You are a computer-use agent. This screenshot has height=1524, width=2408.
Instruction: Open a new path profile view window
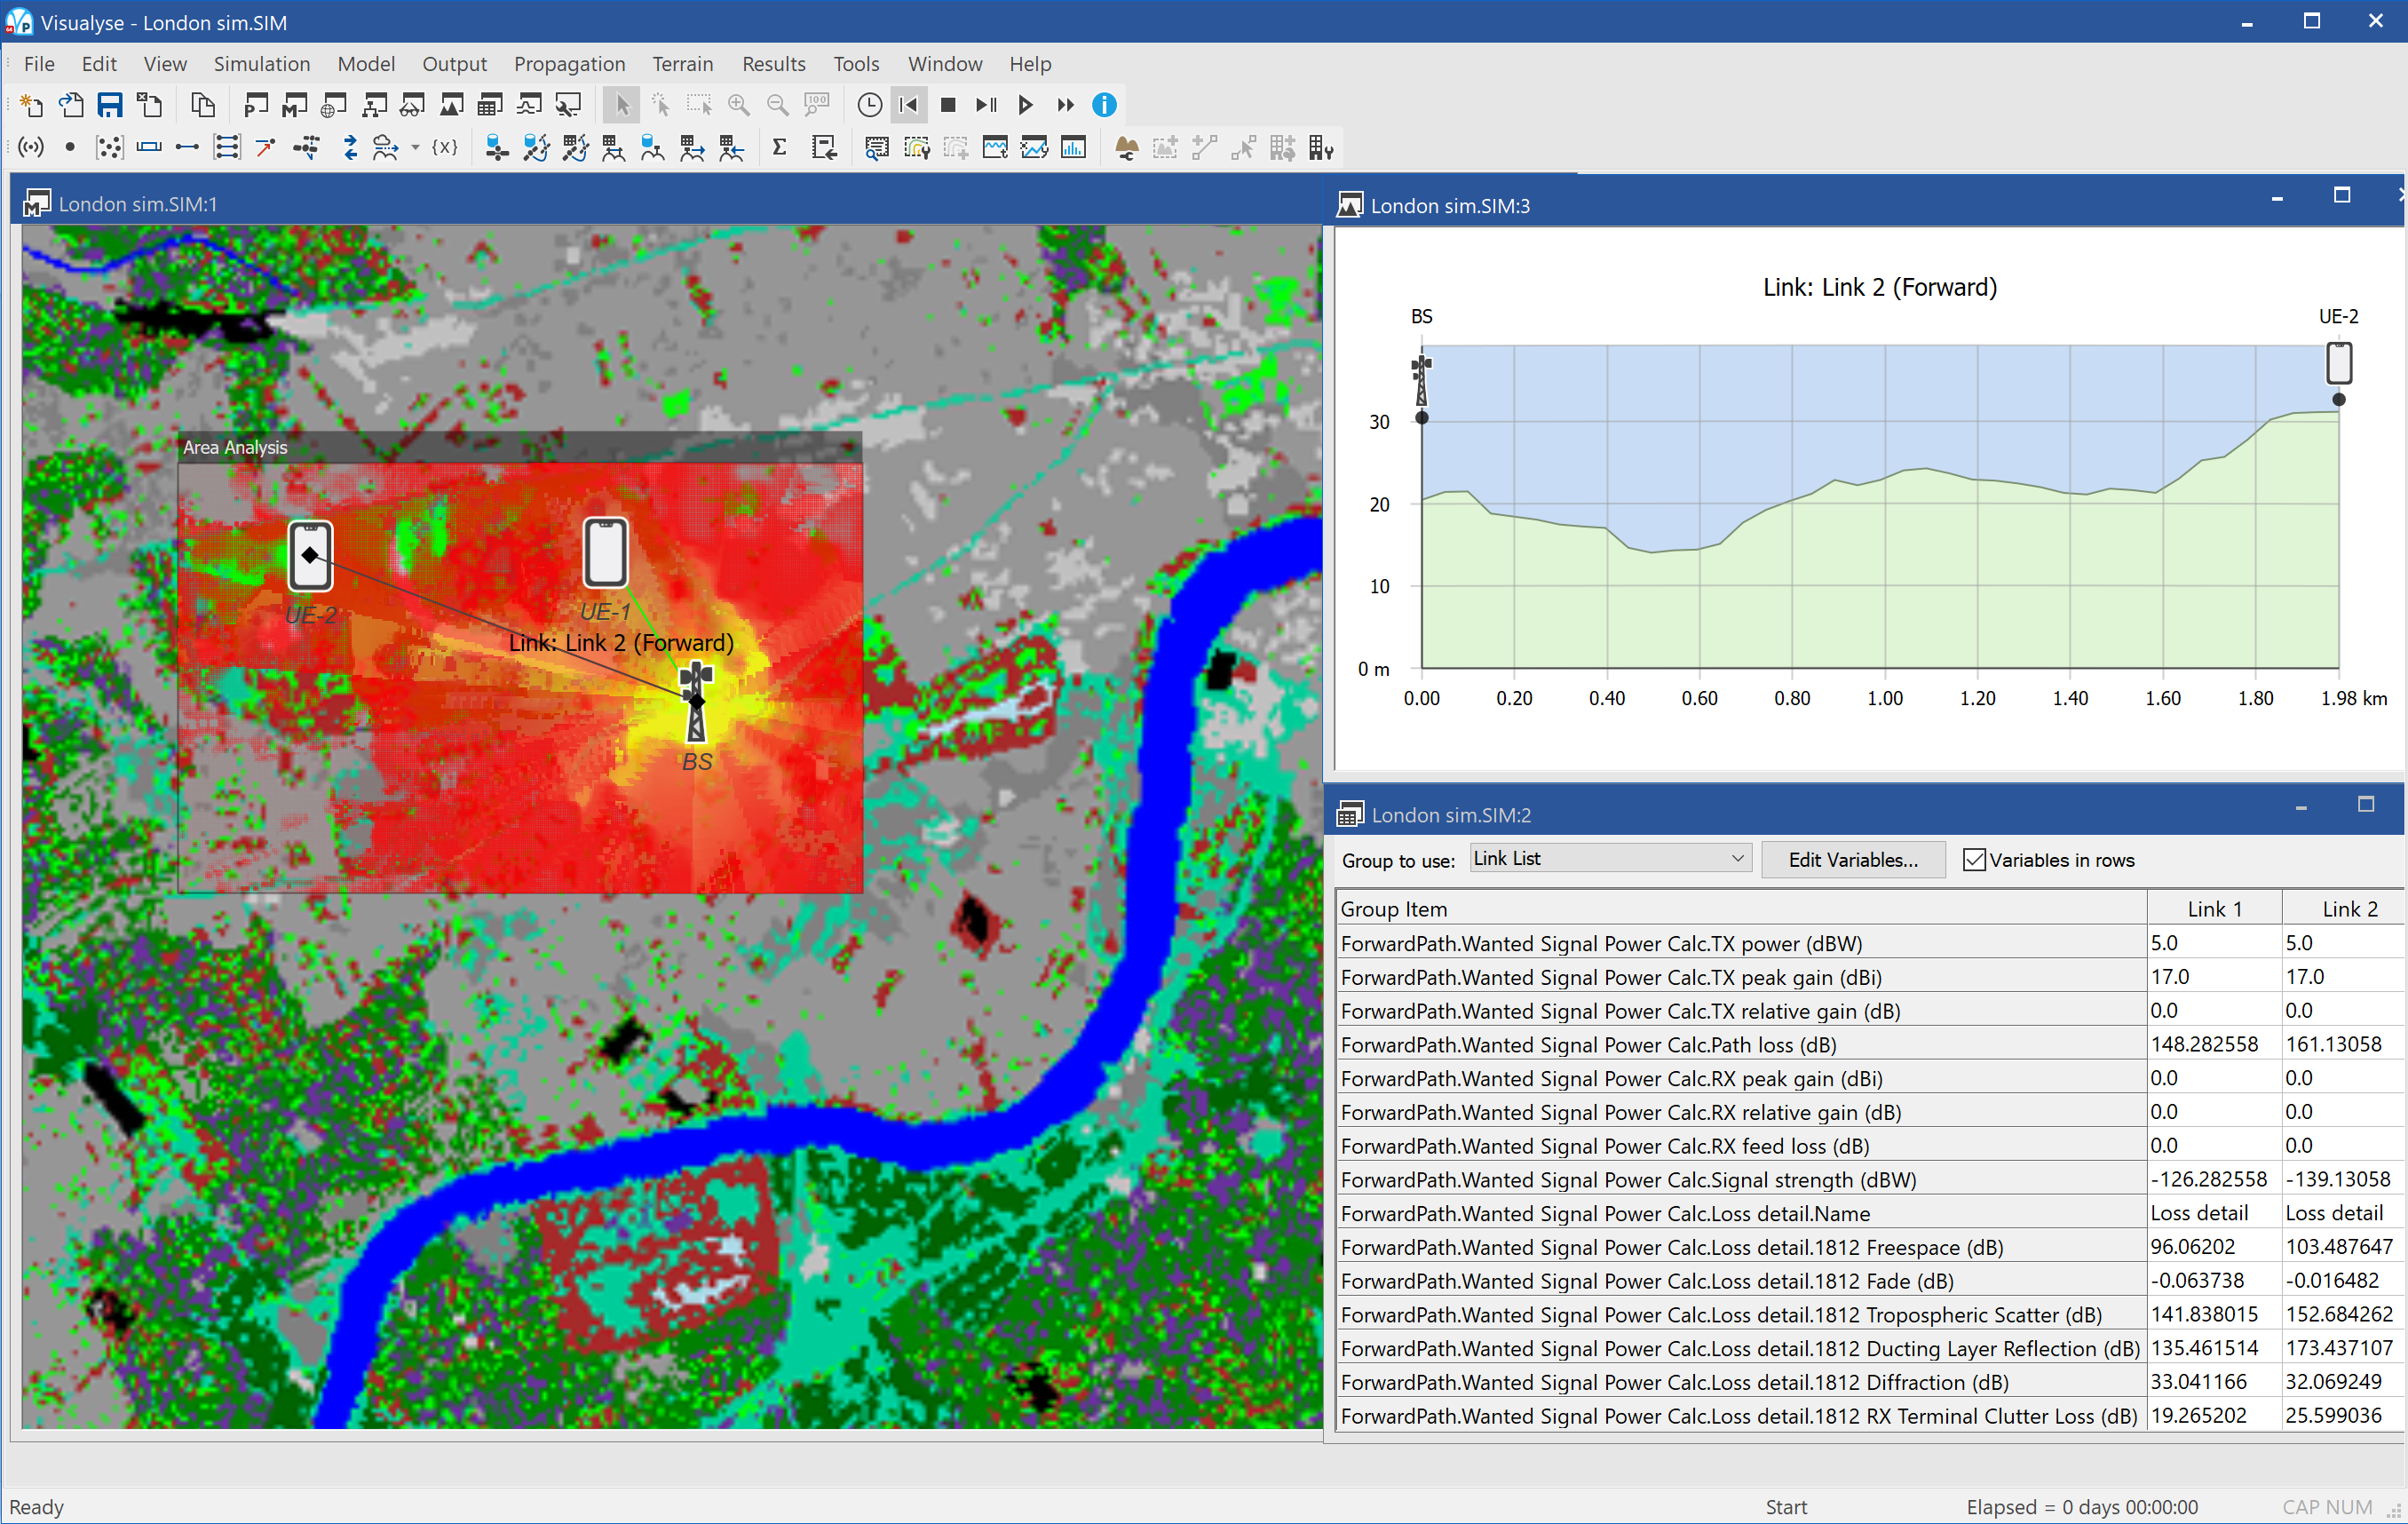click(x=530, y=105)
